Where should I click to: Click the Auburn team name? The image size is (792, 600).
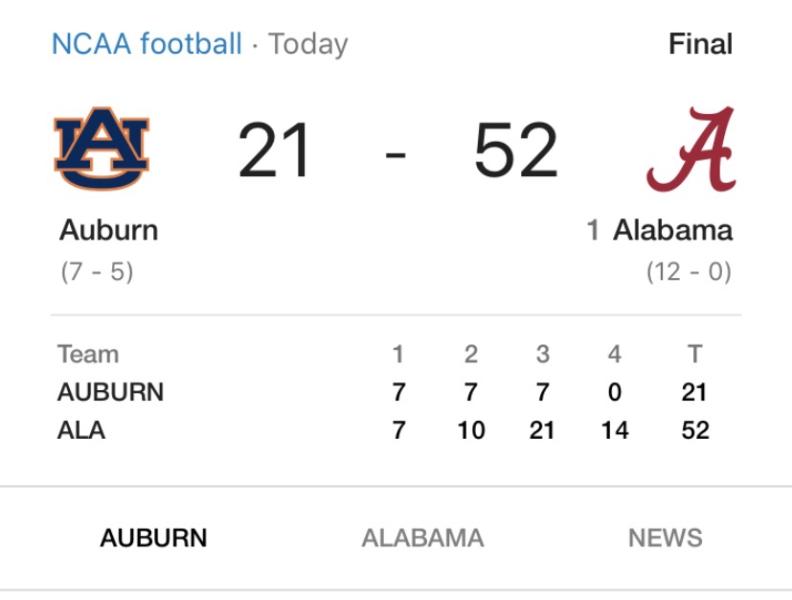coord(109,230)
